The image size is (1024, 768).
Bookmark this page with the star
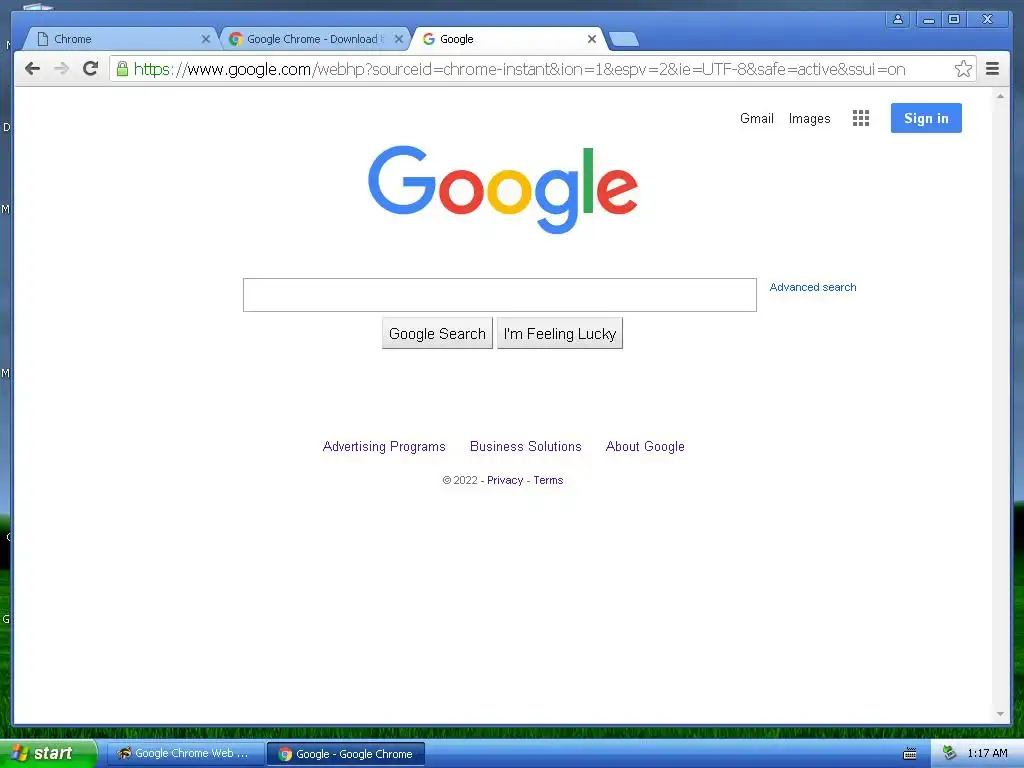click(x=963, y=69)
